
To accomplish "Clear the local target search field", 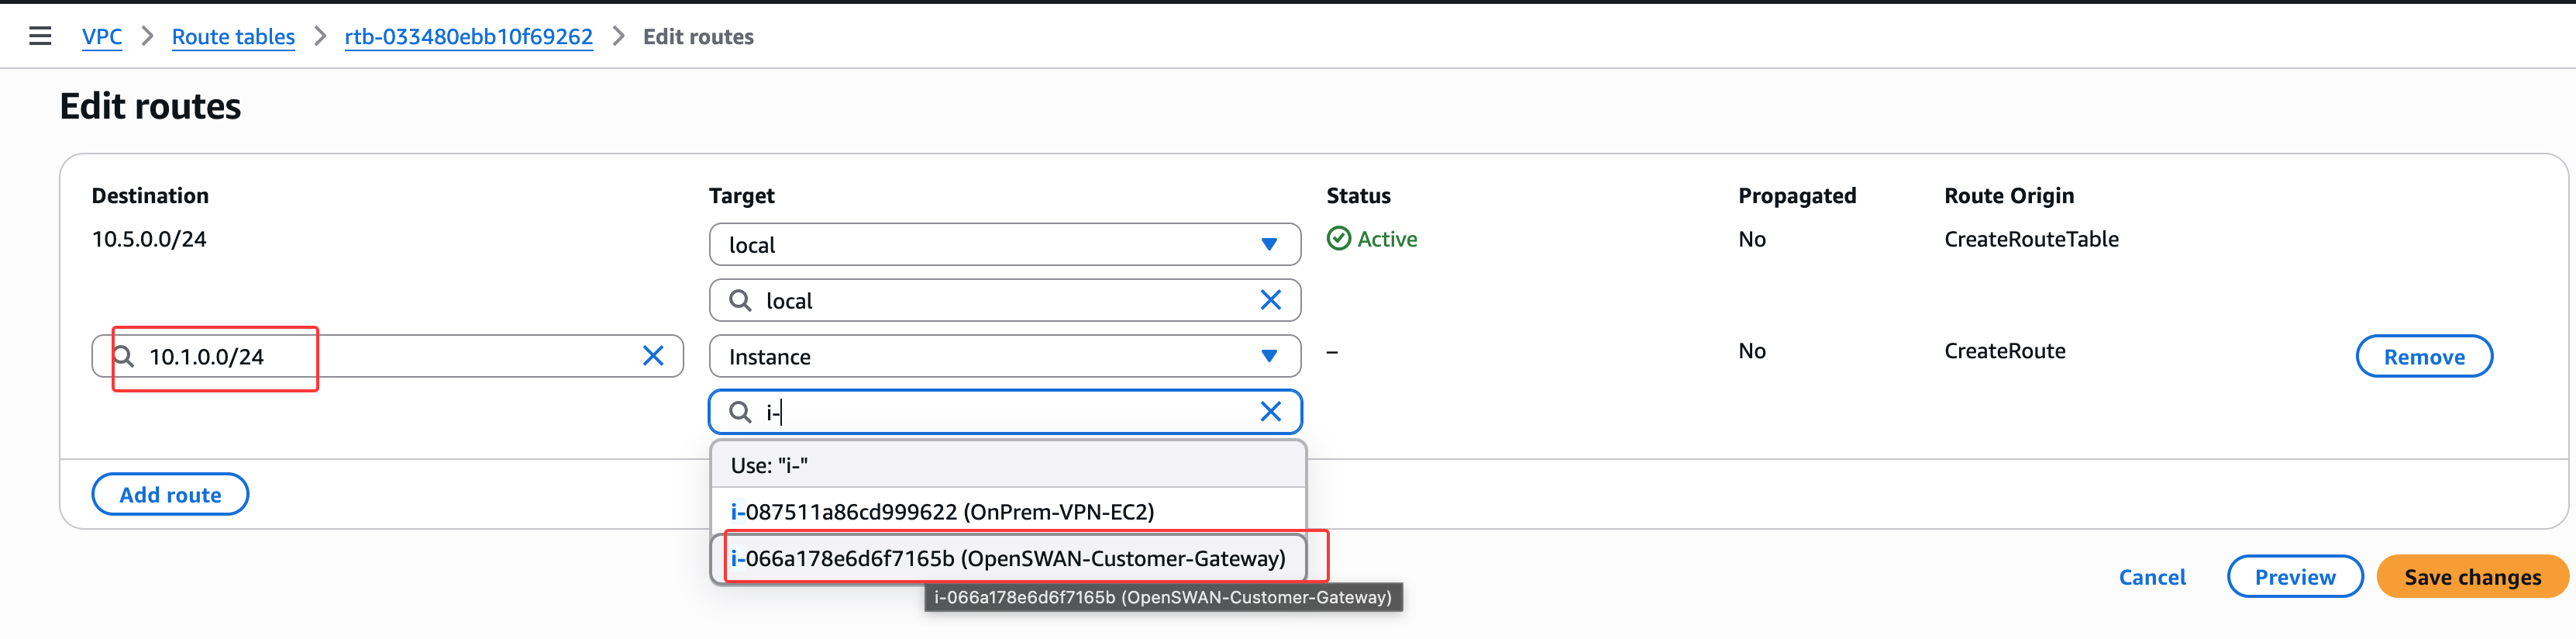I will coord(1269,300).
